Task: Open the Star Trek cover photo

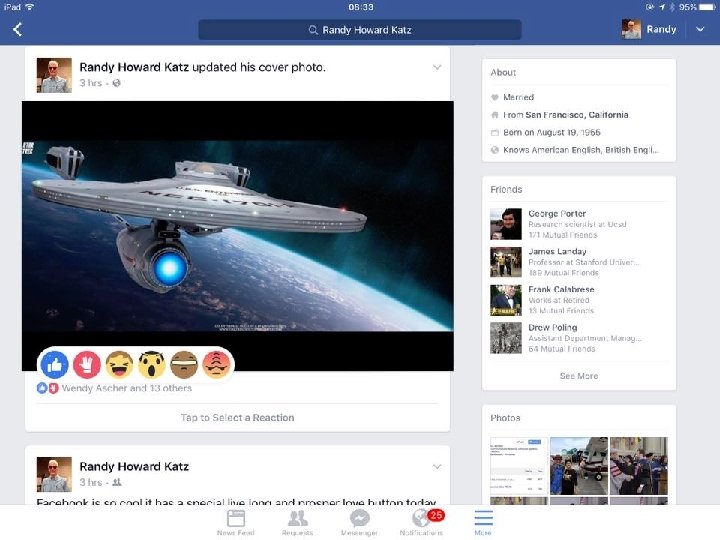Action: (238, 236)
